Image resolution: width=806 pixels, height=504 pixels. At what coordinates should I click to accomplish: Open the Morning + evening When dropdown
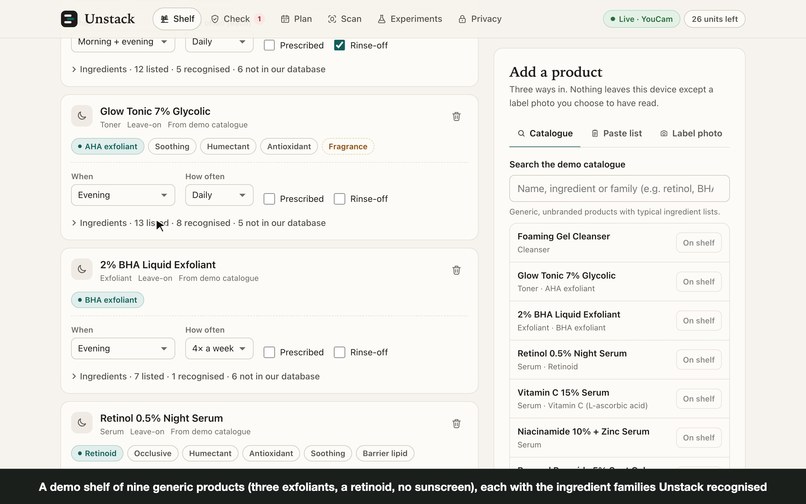click(x=123, y=42)
